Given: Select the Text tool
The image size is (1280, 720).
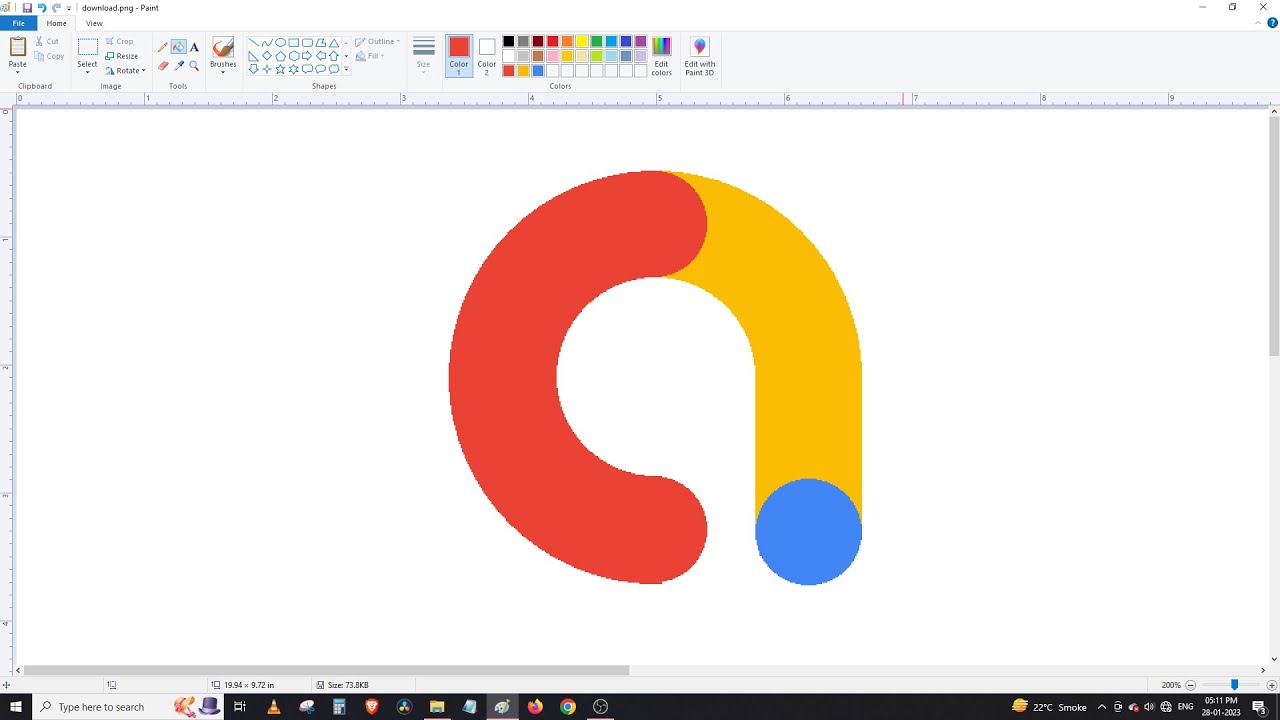Looking at the screenshot, I should [x=194, y=47].
